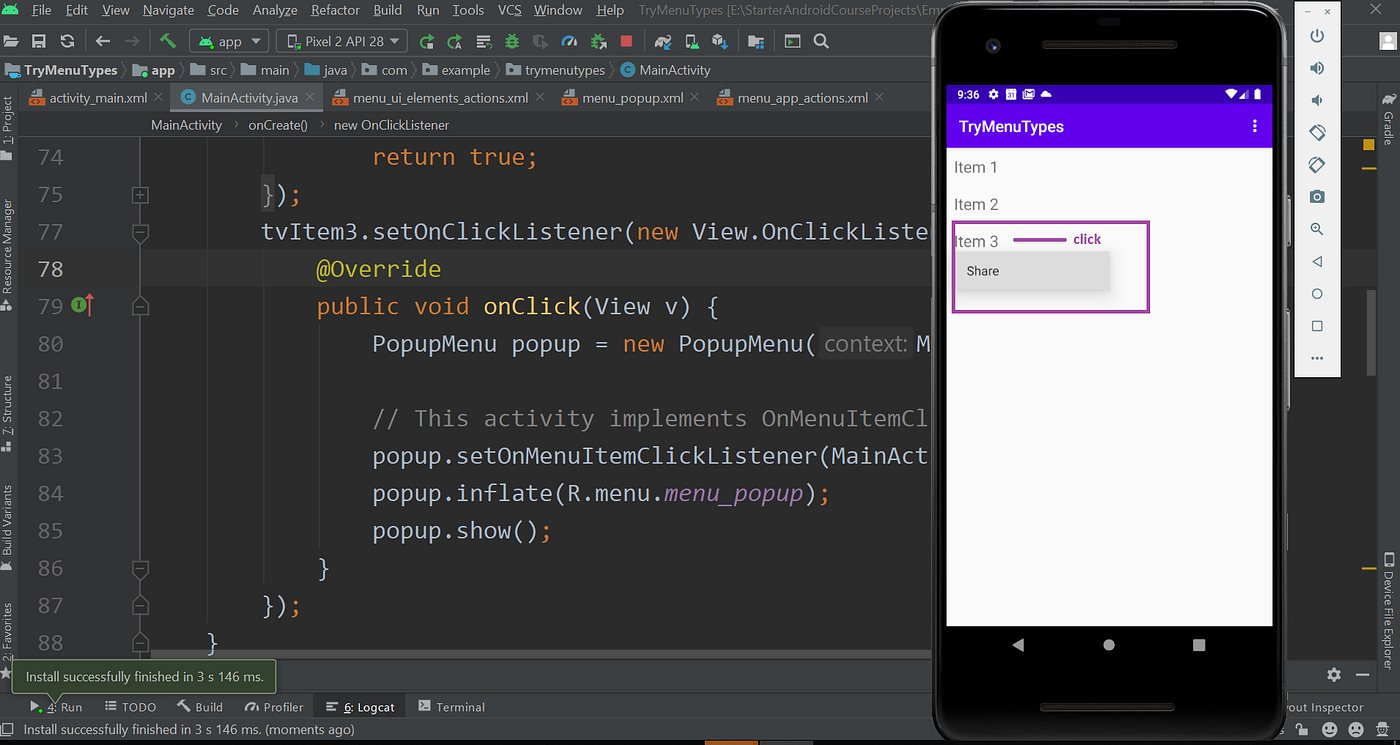1400x745 pixels.
Task: Open the Refactor menu
Action: pyautogui.click(x=335, y=10)
